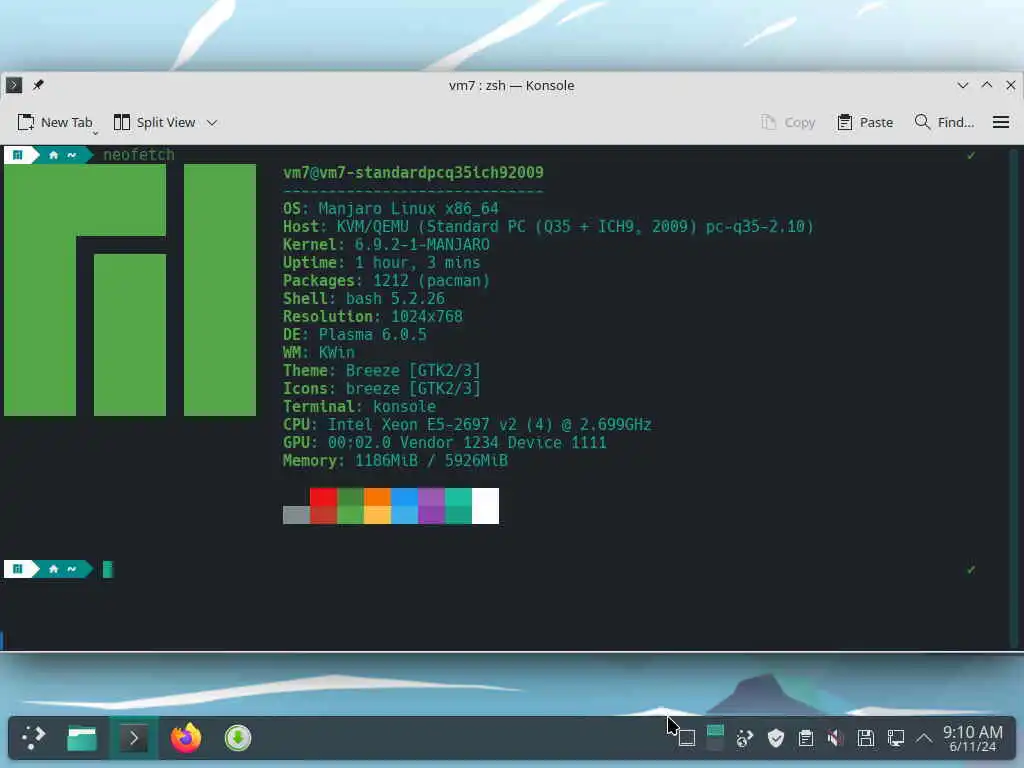This screenshot has width=1024, height=768.
Task: Close the Konsole window
Action: pyautogui.click(x=1010, y=86)
